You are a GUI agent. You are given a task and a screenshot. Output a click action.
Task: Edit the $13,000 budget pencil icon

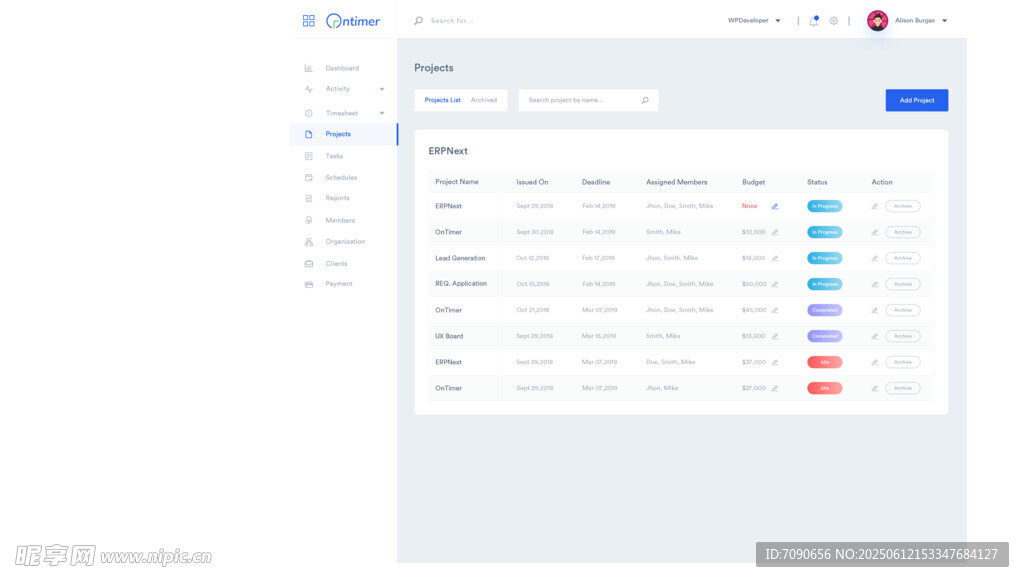coord(775,336)
